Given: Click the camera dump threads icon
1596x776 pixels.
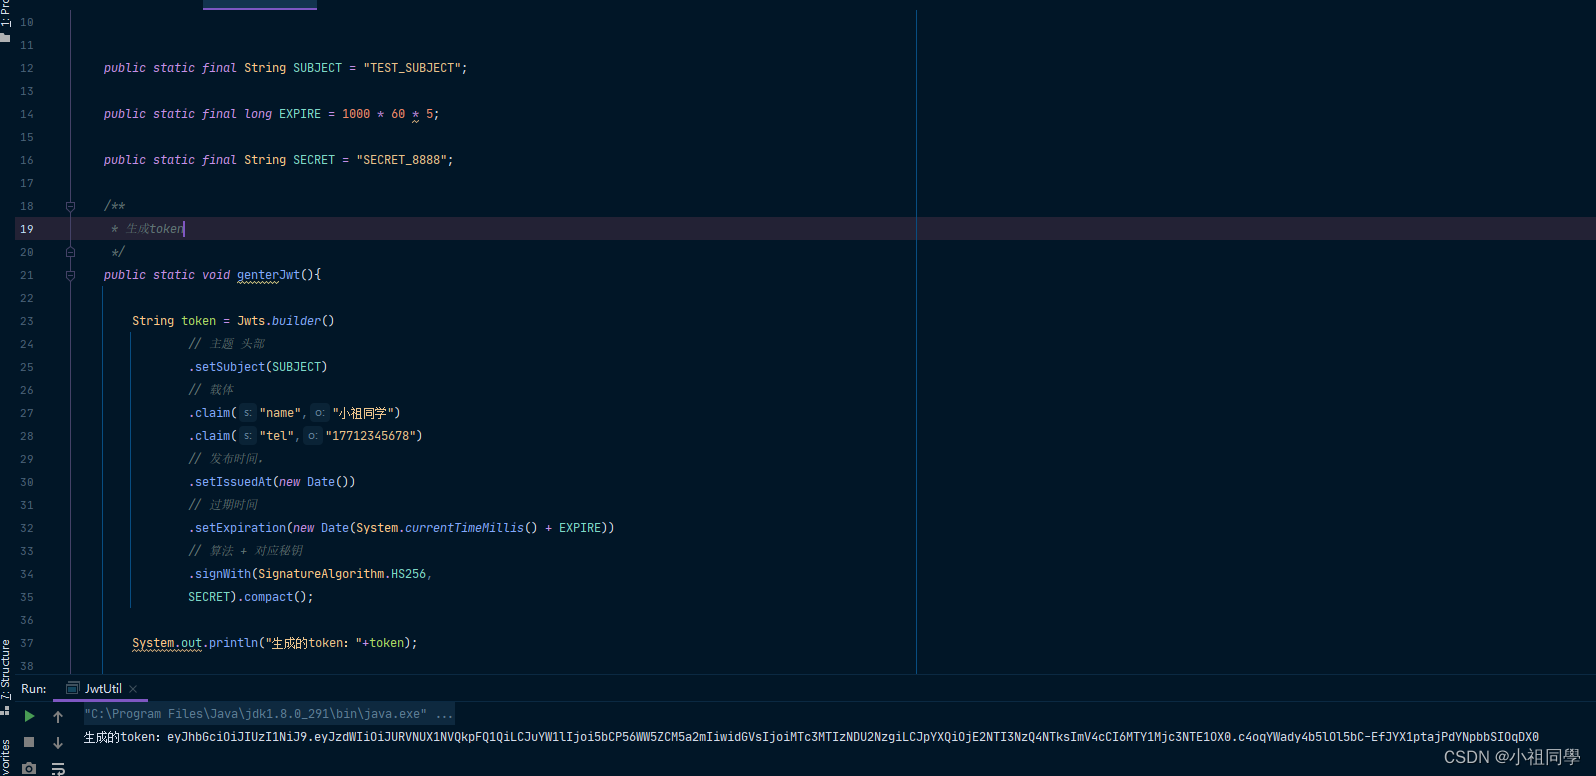Looking at the screenshot, I should (x=29, y=768).
